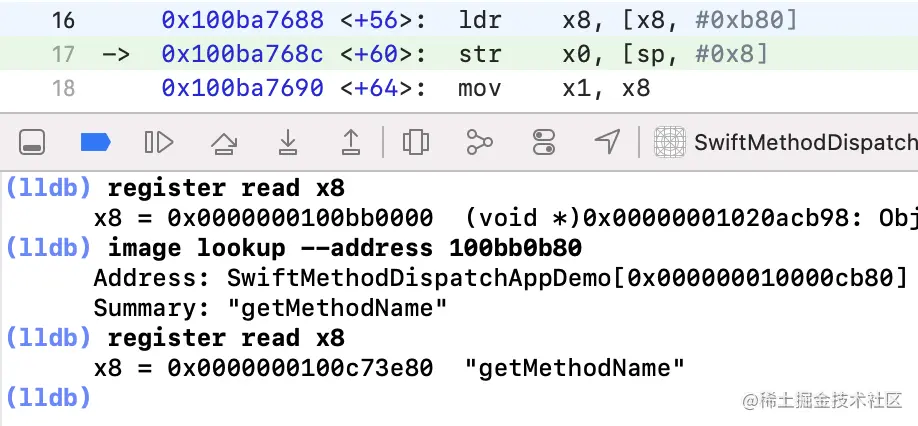Click value x8 = 0x0000000100bb0000
Viewport: 918px width, 426px height.
(x=263, y=218)
